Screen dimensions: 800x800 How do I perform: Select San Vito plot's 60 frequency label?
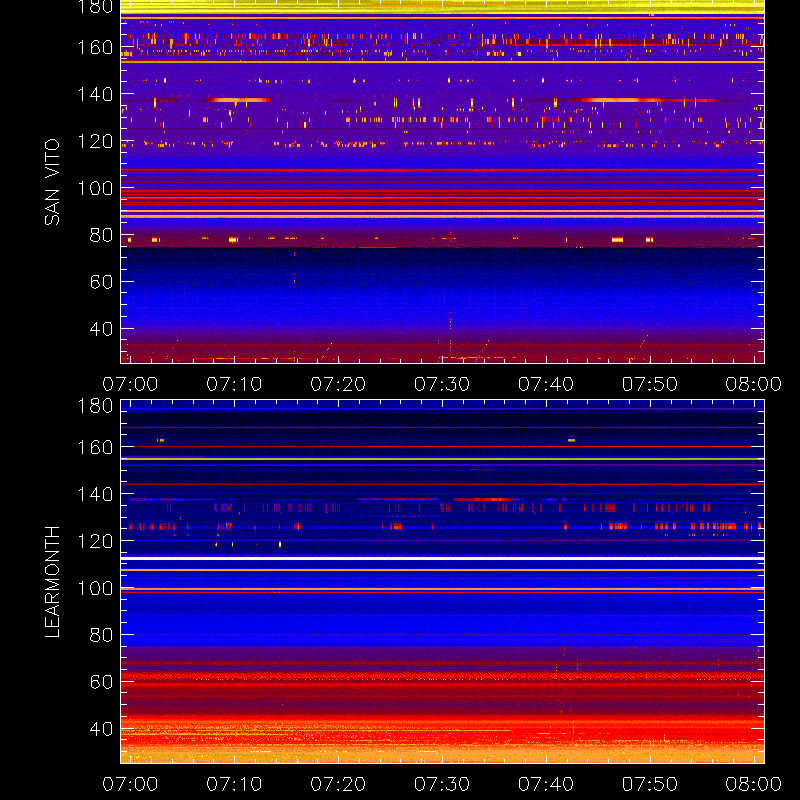pos(102,282)
